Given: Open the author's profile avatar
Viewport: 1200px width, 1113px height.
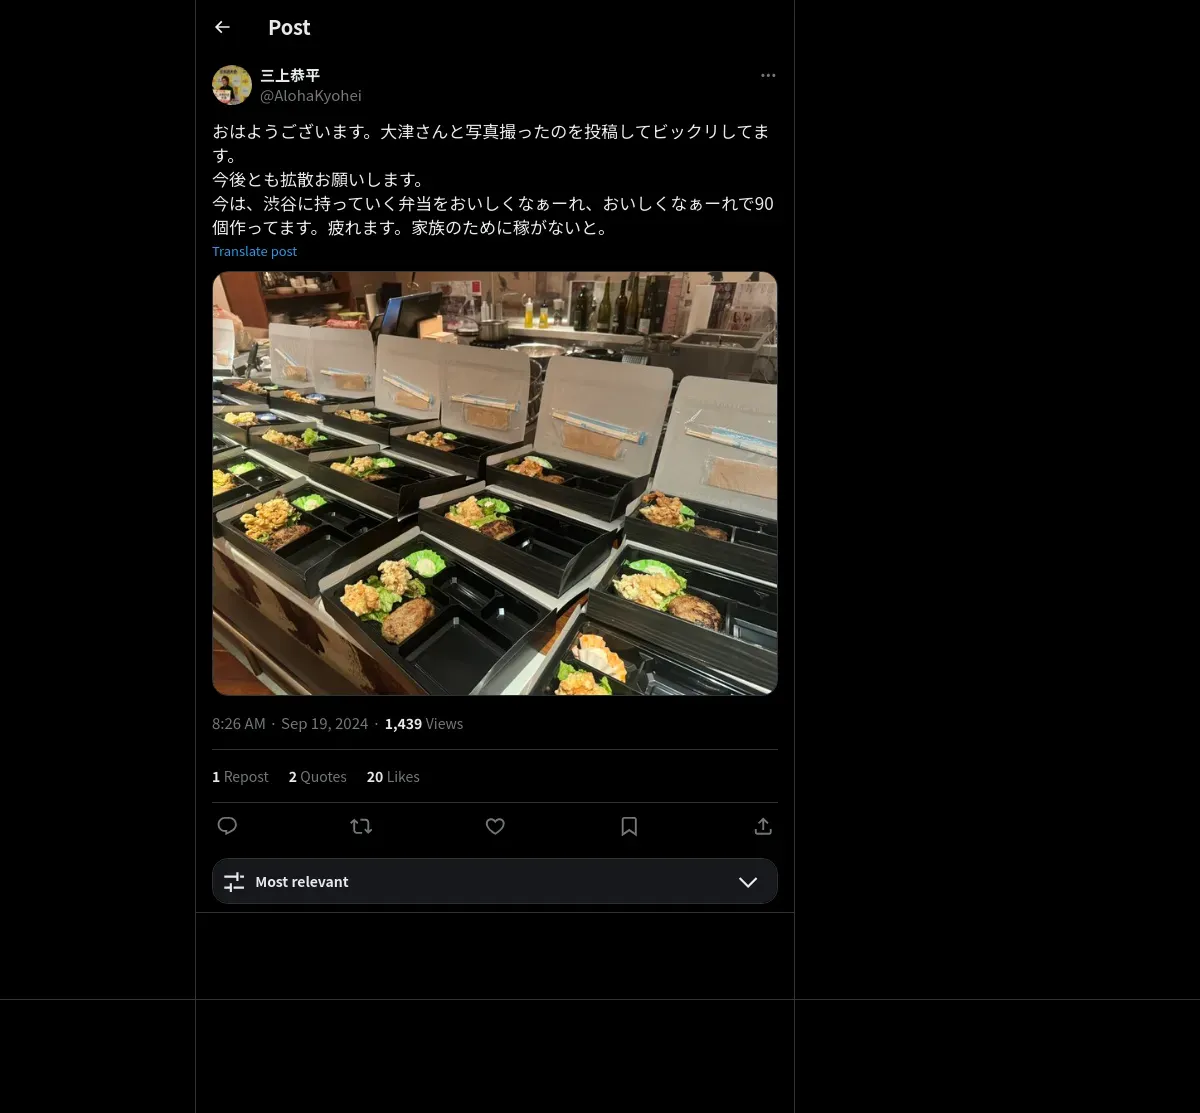Looking at the screenshot, I should click(x=232, y=85).
